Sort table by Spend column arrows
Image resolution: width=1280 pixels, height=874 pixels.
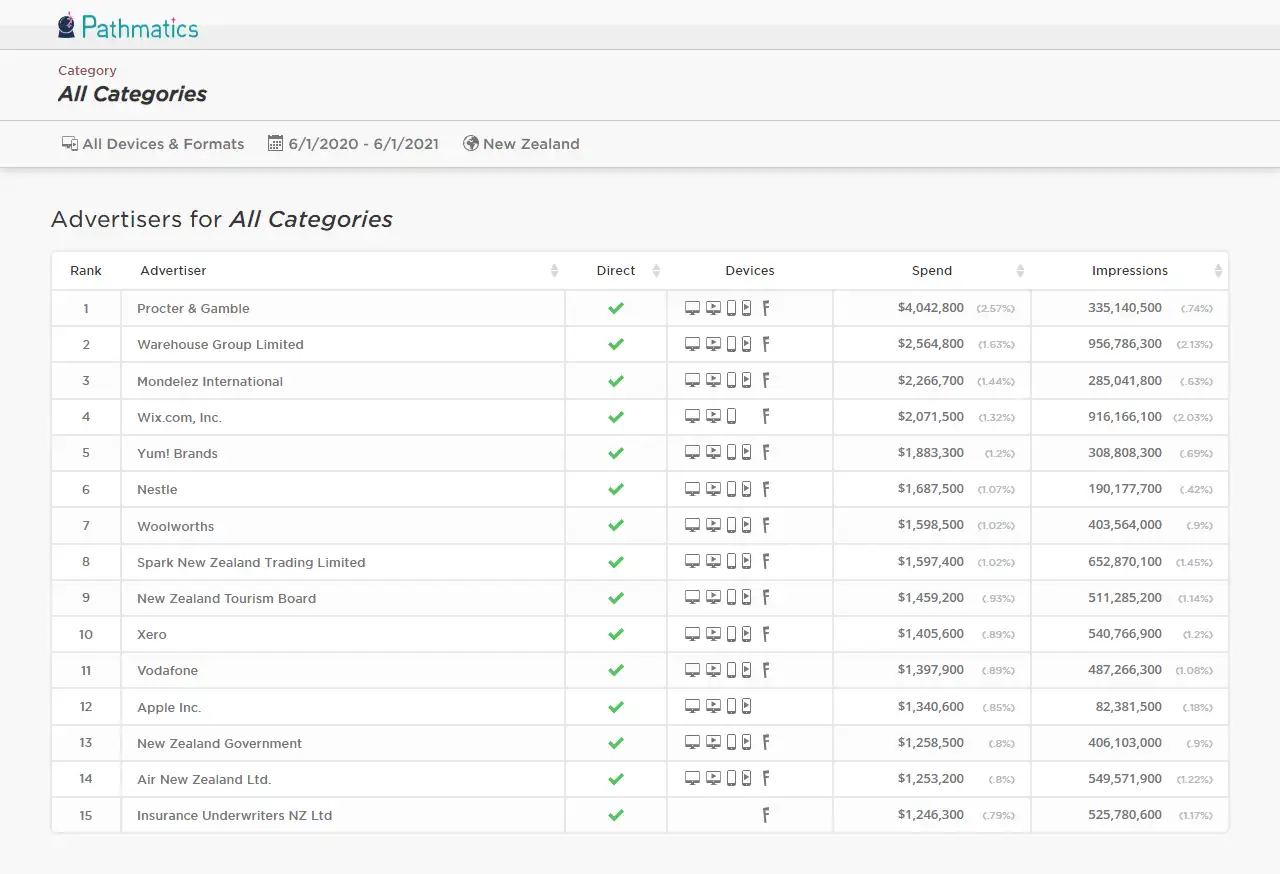[1020, 271]
